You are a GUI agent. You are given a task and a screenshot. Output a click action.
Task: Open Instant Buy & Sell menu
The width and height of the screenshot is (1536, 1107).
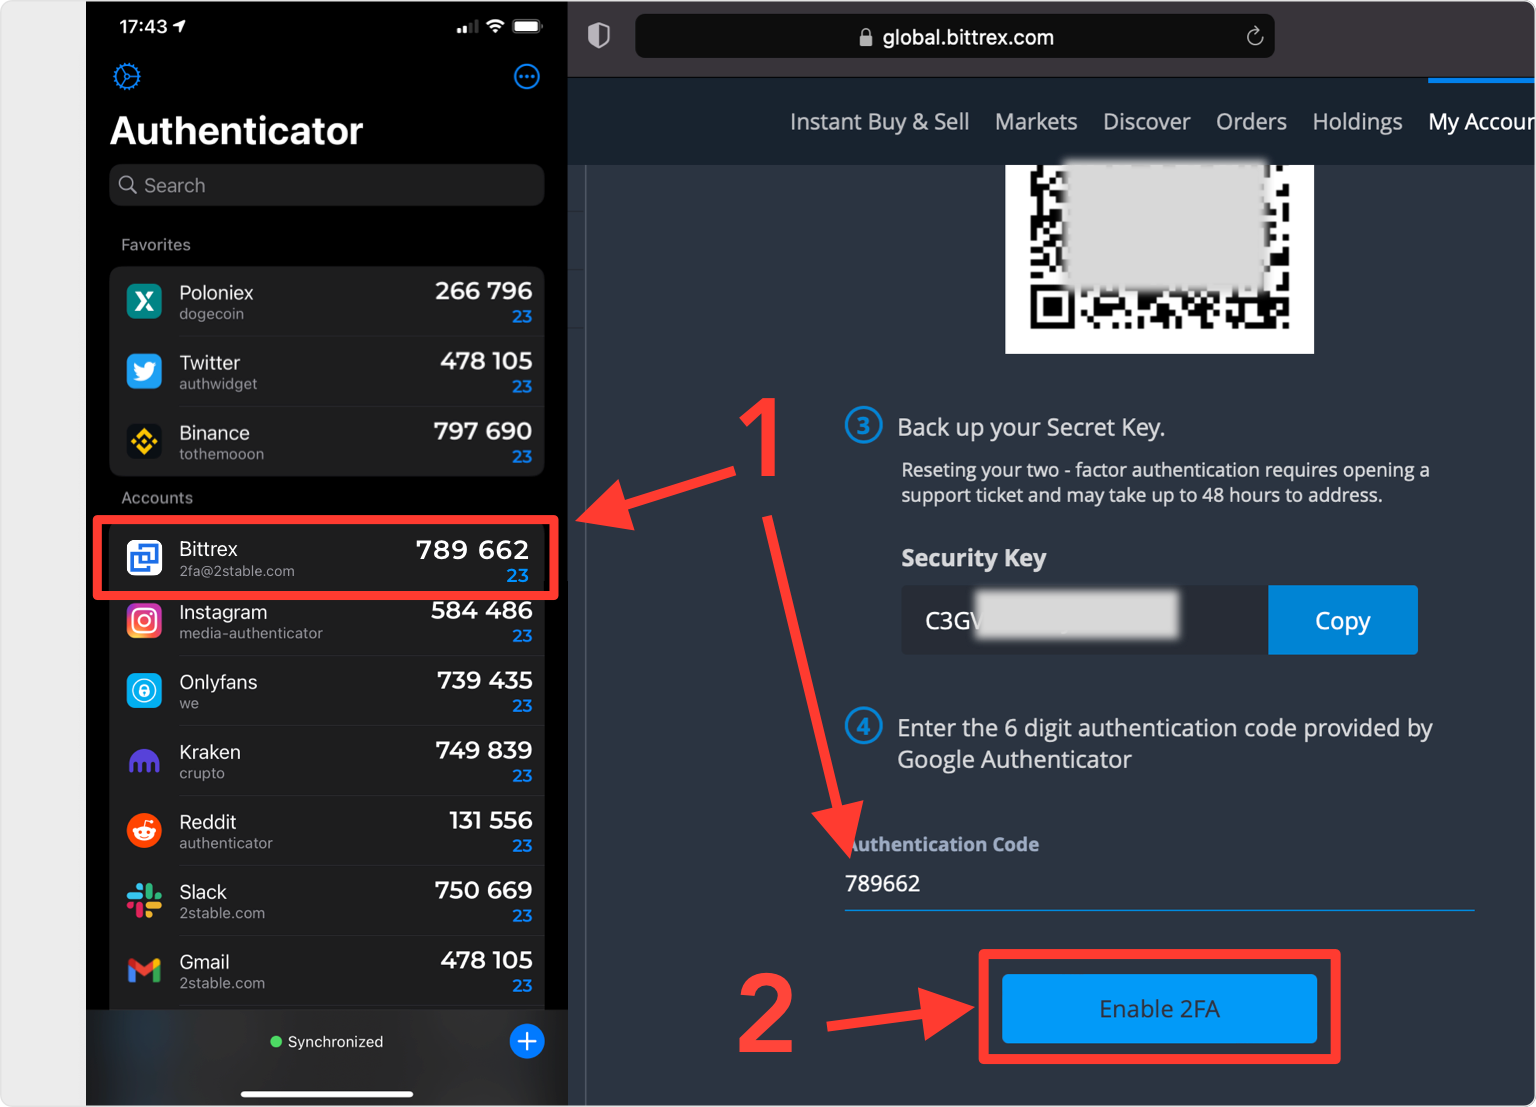point(880,122)
